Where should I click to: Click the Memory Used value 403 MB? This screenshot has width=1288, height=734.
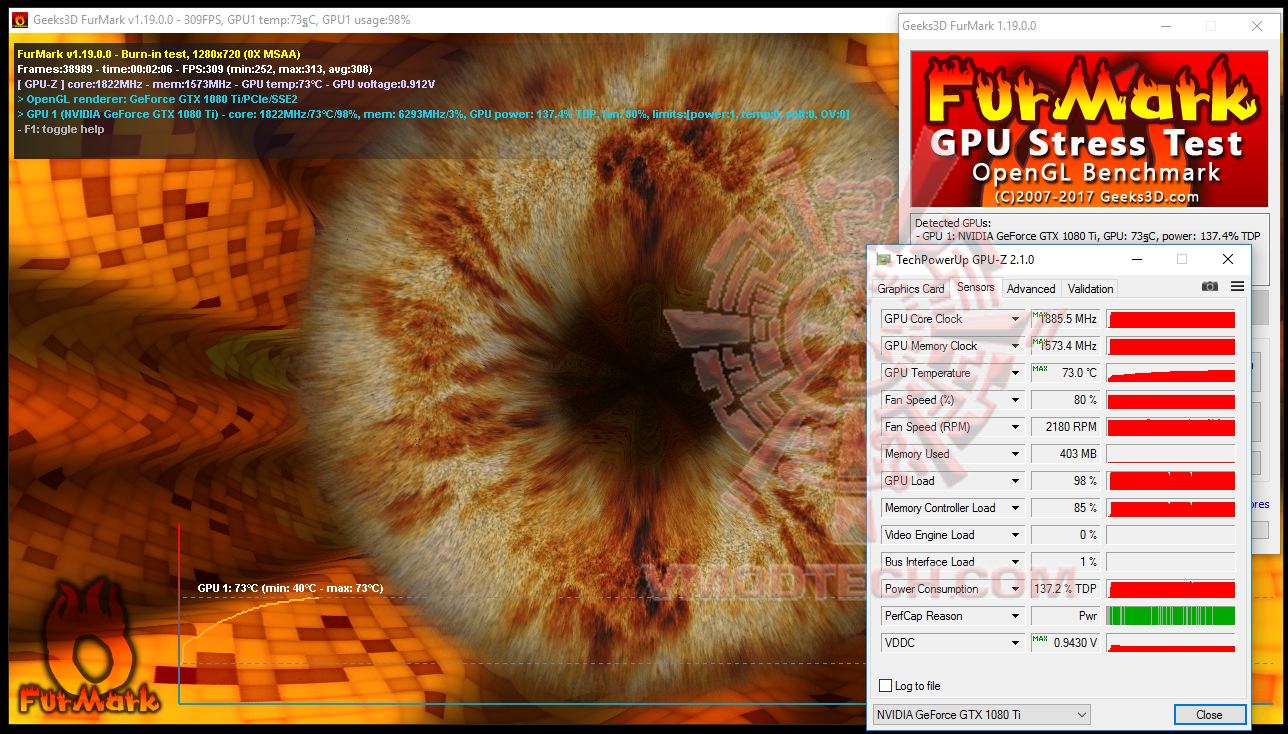coord(1065,454)
